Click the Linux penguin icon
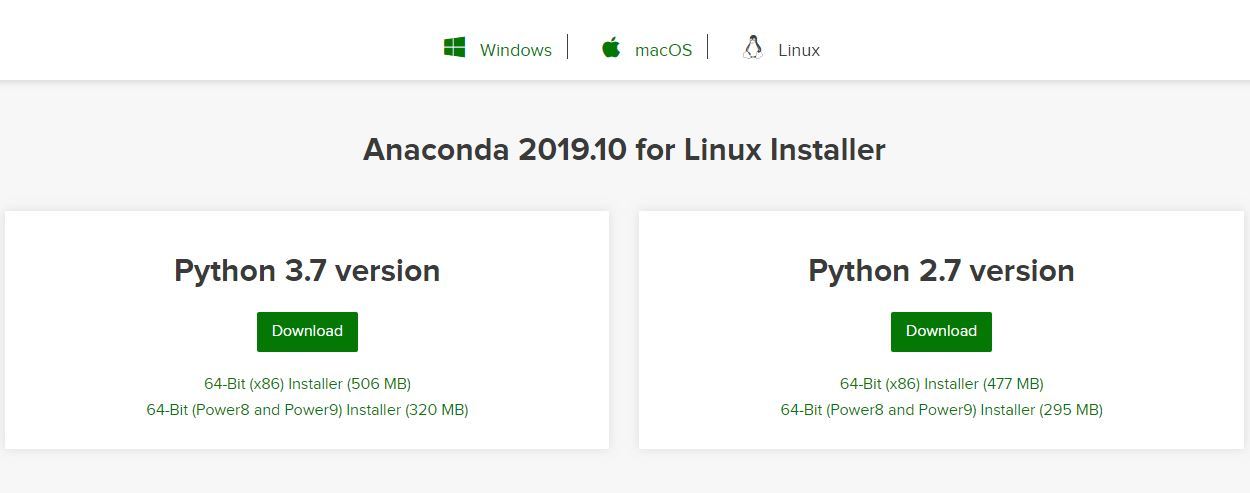The image size is (1250, 493). (753, 48)
